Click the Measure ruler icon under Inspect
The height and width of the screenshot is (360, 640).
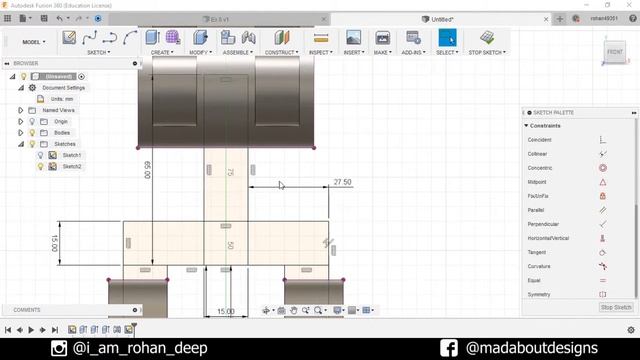pos(321,38)
